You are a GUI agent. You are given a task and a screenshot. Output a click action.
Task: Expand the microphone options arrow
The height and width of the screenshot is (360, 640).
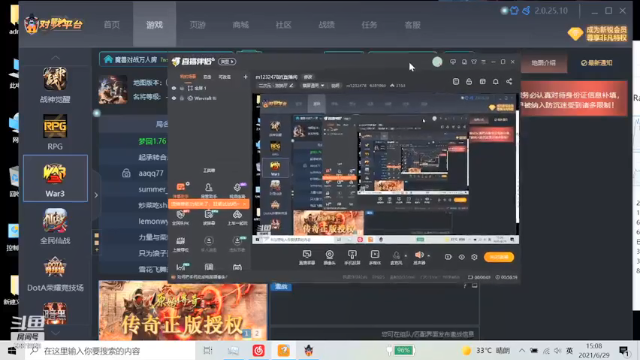[x=405, y=256]
